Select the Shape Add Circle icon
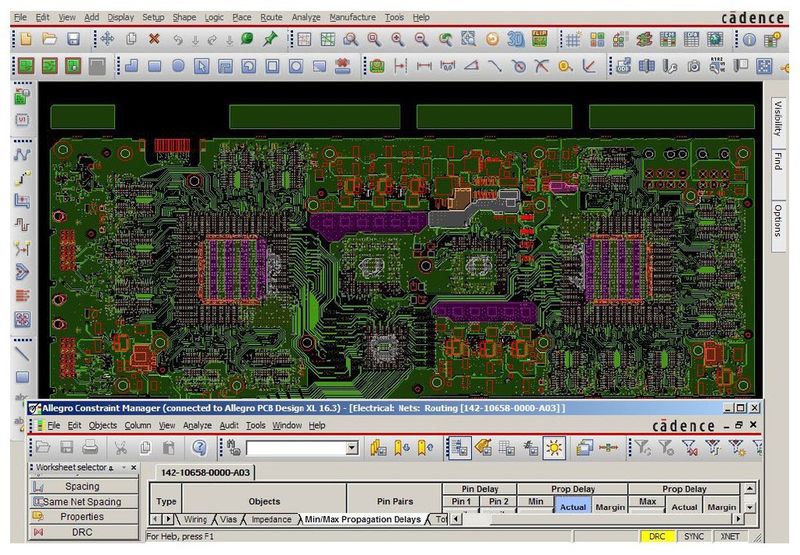This screenshot has height=555, width=800. click(x=178, y=65)
